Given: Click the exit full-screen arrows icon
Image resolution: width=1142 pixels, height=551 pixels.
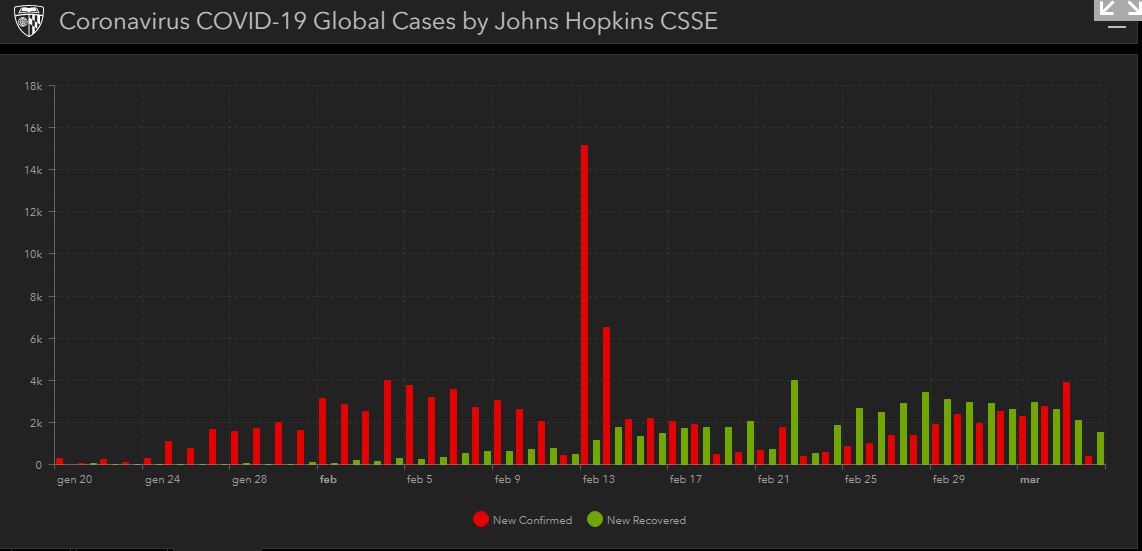Looking at the screenshot, I should [1119, 8].
